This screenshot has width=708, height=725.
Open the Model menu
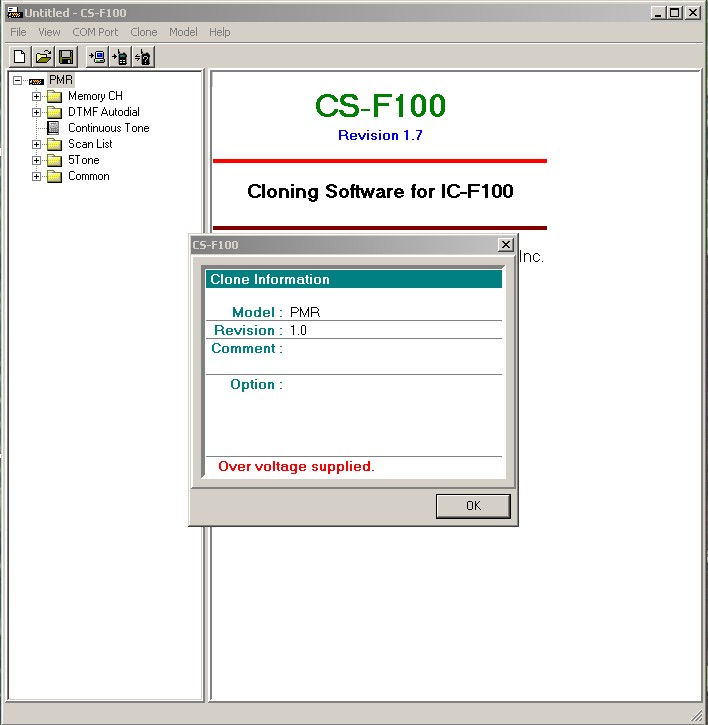183,32
